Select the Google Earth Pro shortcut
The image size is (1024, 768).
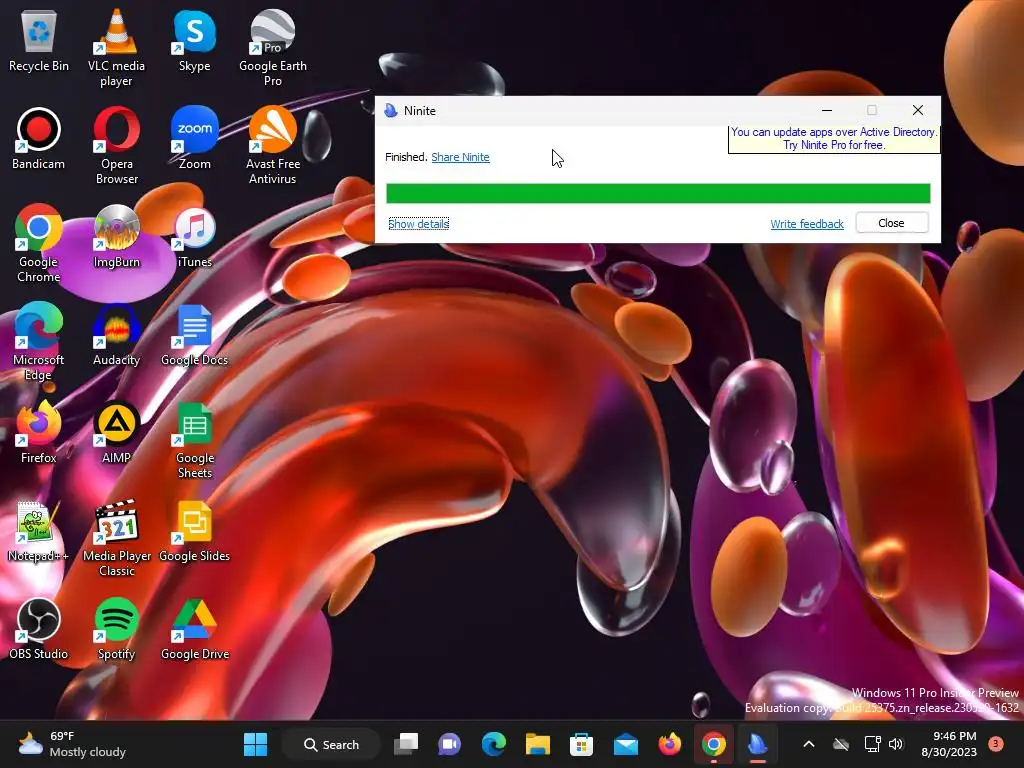[x=273, y=48]
